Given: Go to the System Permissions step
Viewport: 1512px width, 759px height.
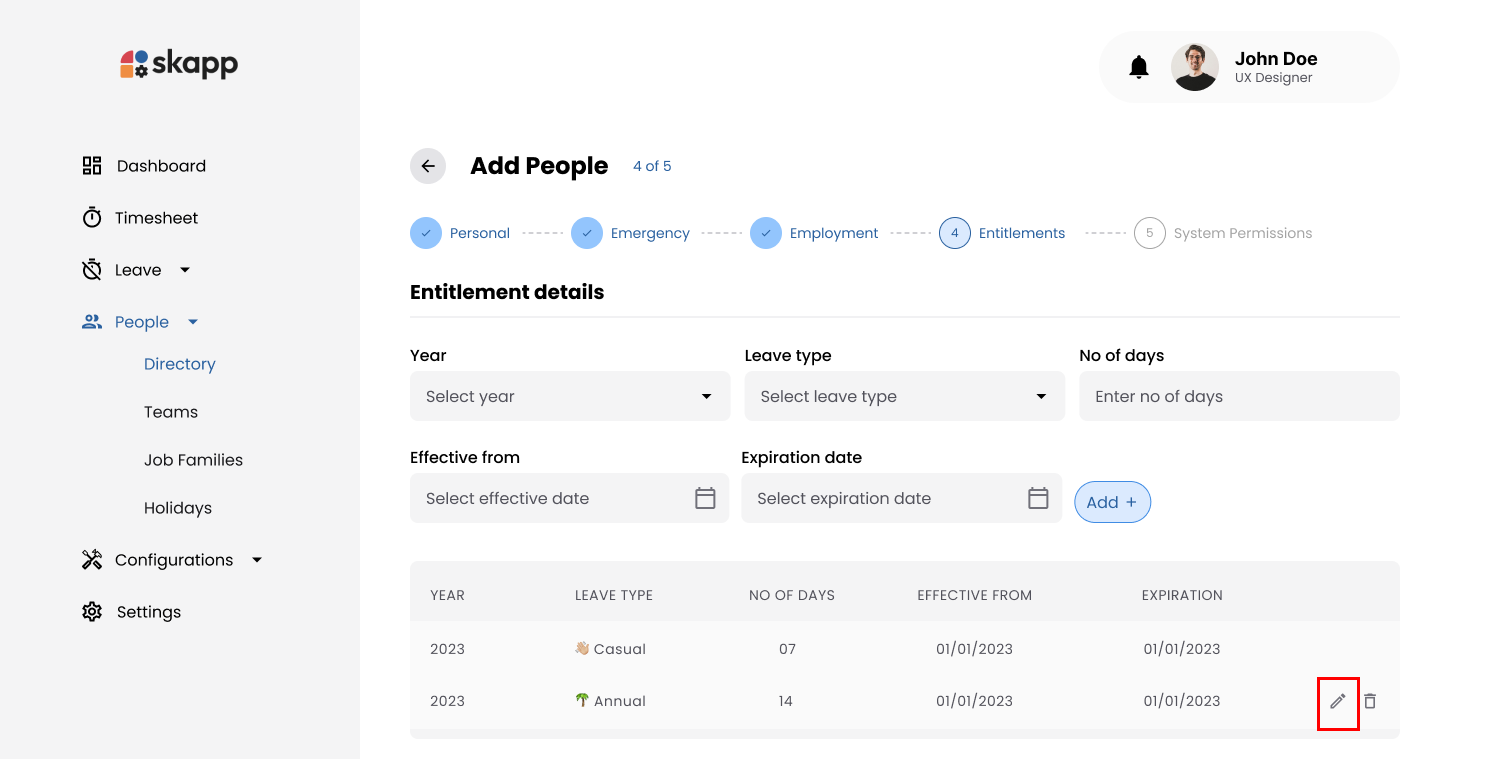Looking at the screenshot, I should (1245, 232).
